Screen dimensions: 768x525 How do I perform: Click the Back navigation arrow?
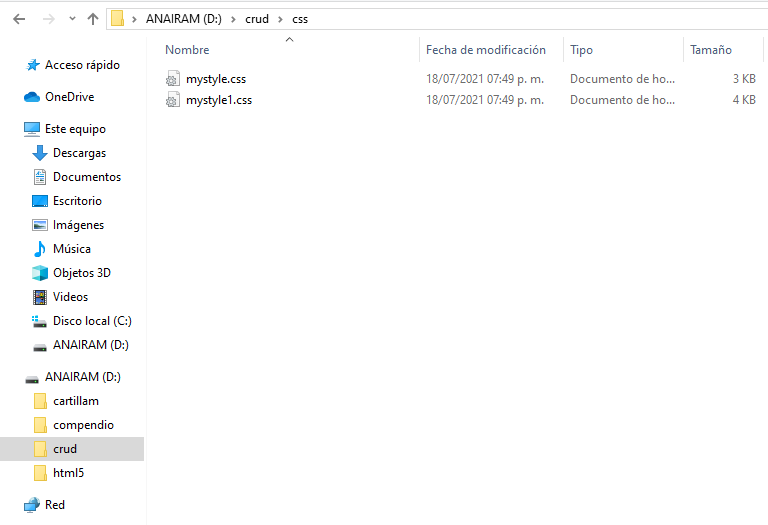click(x=19, y=19)
